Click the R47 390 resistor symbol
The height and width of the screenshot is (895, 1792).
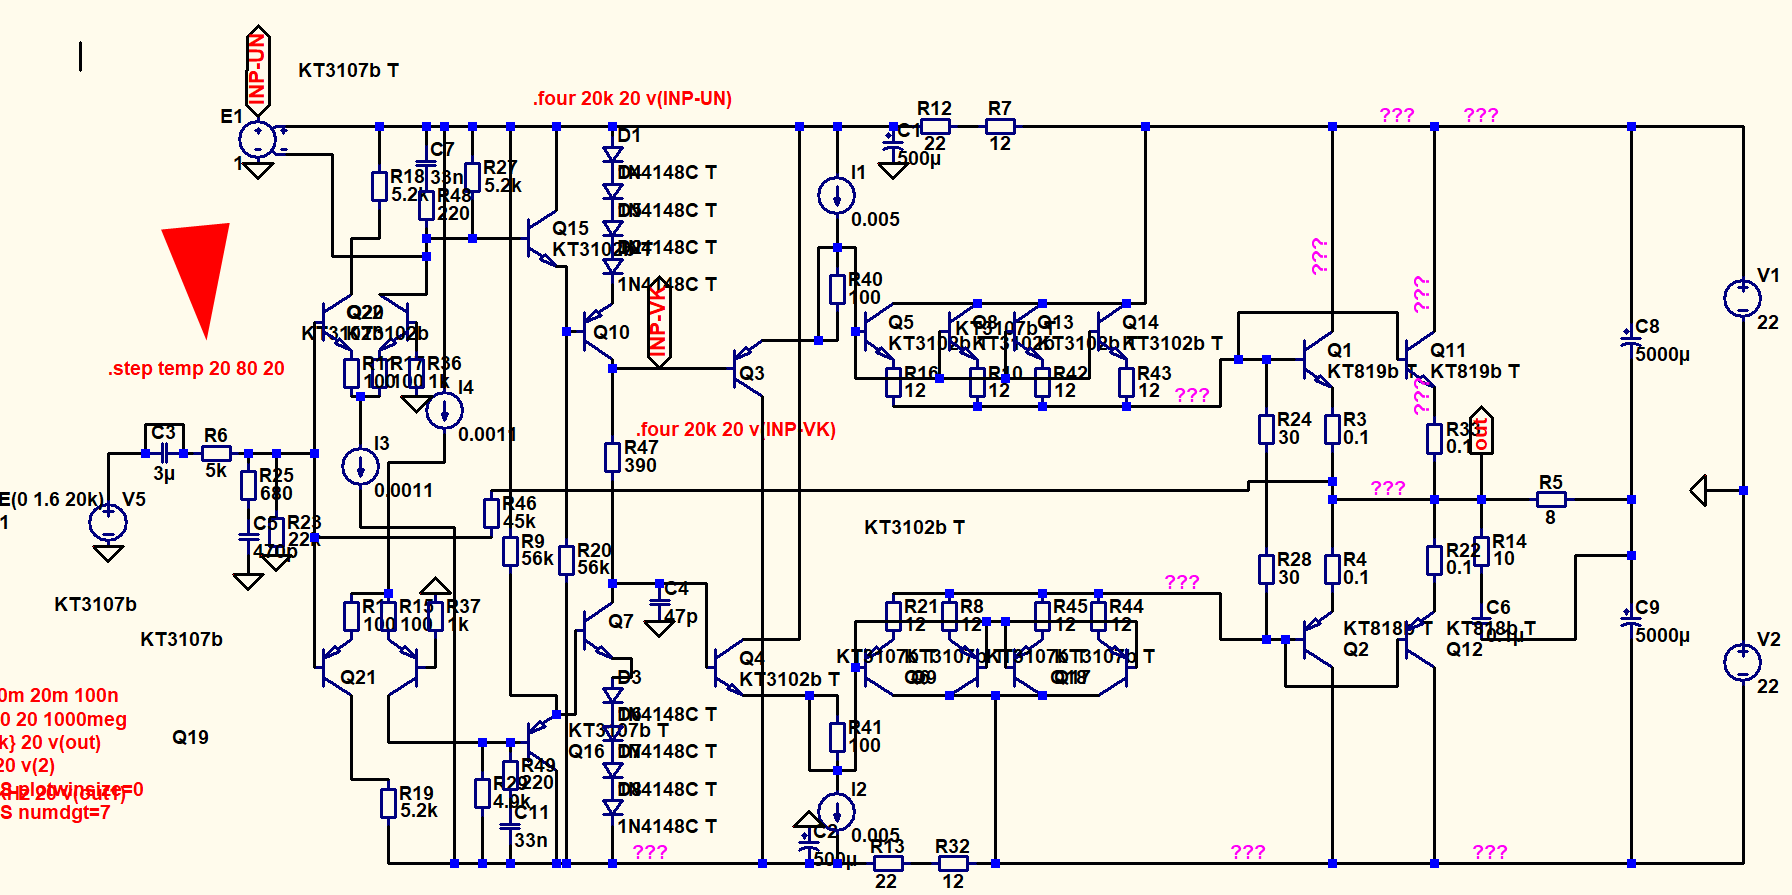[612, 457]
